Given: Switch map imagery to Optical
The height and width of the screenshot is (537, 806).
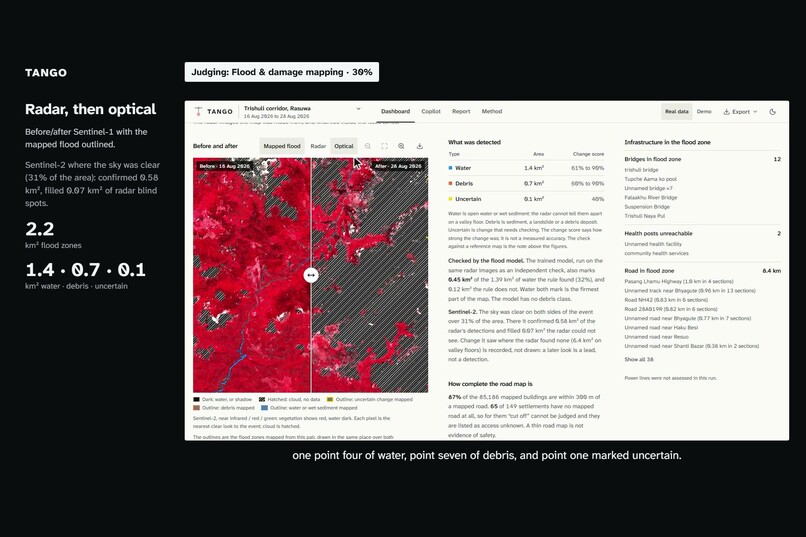Looking at the screenshot, I should tap(344, 146).
